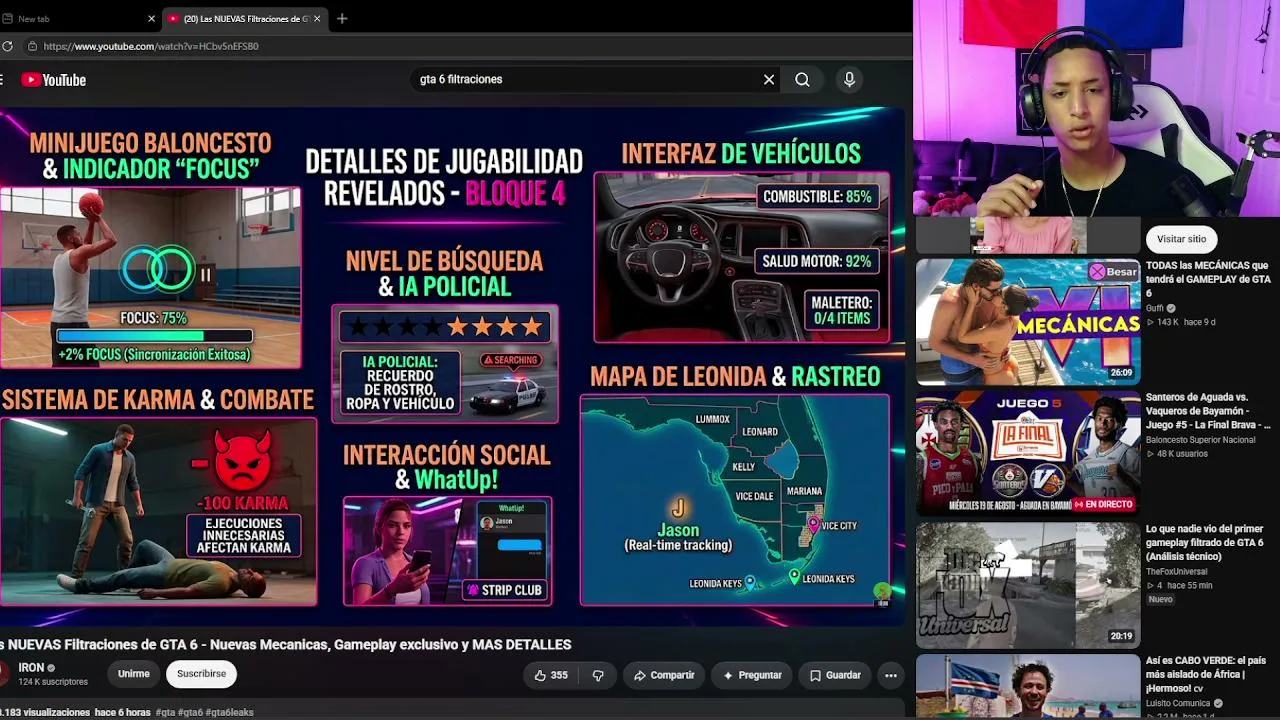Open more actions three-dot menu
1280x720 pixels.
[x=890, y=675]
